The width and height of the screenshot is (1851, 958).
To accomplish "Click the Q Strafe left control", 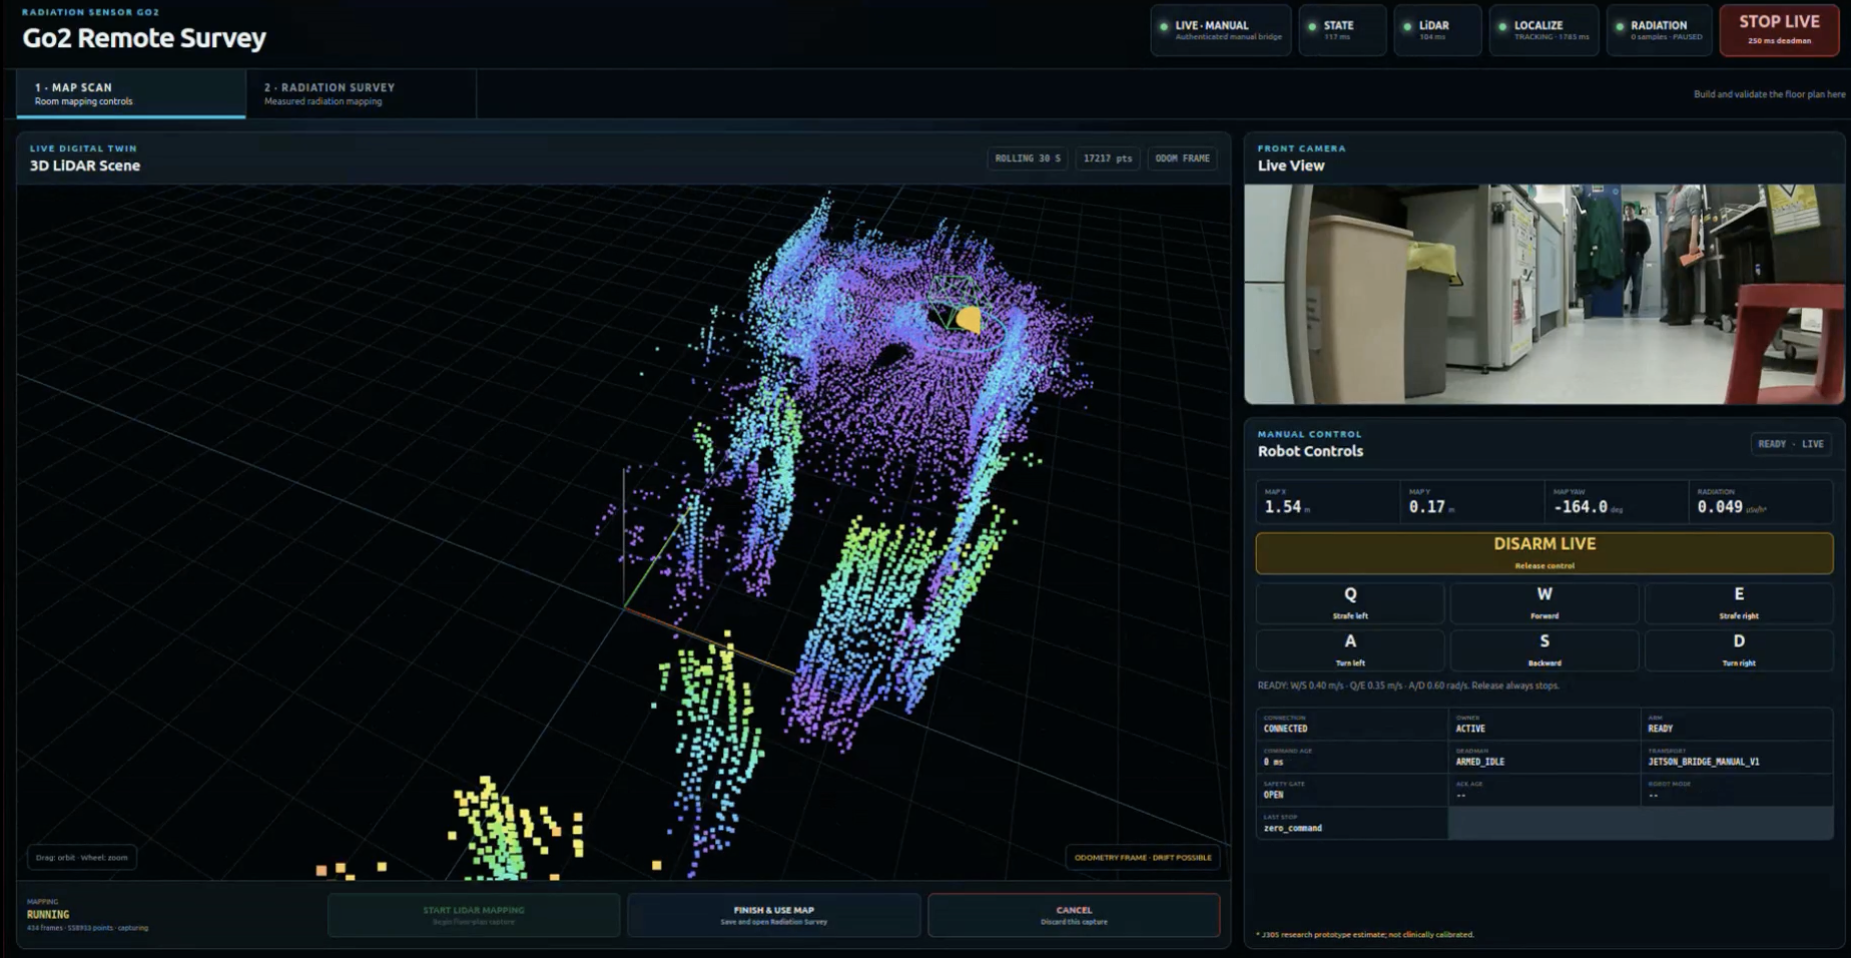I will (x=1350, y=603).
